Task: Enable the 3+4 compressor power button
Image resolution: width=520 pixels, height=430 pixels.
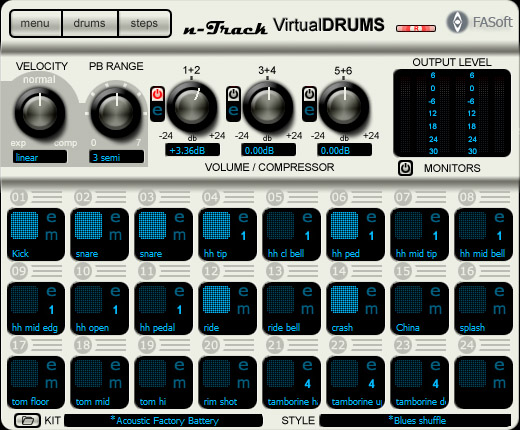Action: [x=233, y=94]
